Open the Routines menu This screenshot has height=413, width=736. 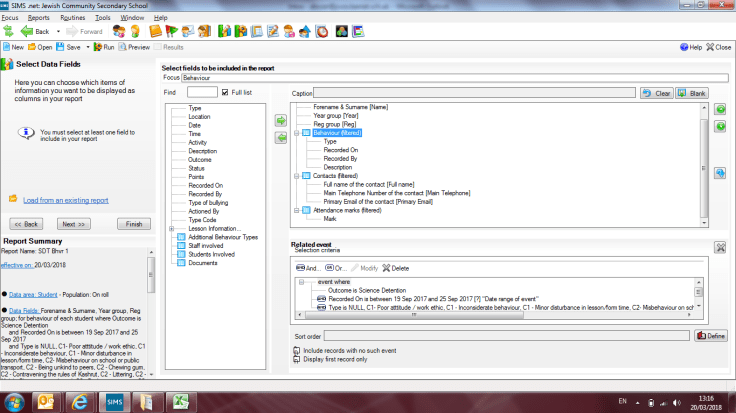[72, 18]
